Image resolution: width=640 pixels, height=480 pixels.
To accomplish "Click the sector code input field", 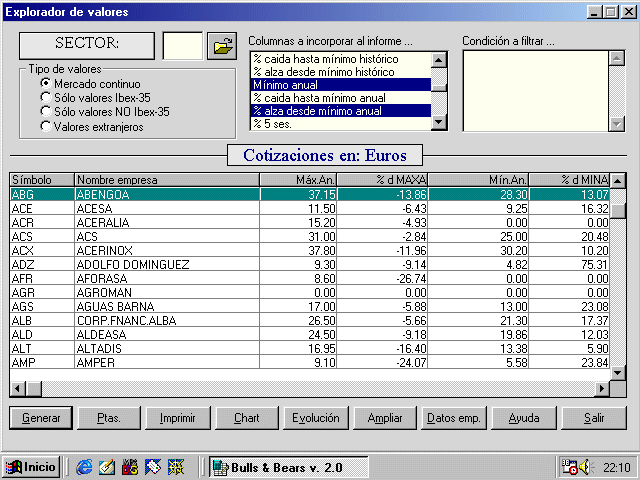I will 182,46.
